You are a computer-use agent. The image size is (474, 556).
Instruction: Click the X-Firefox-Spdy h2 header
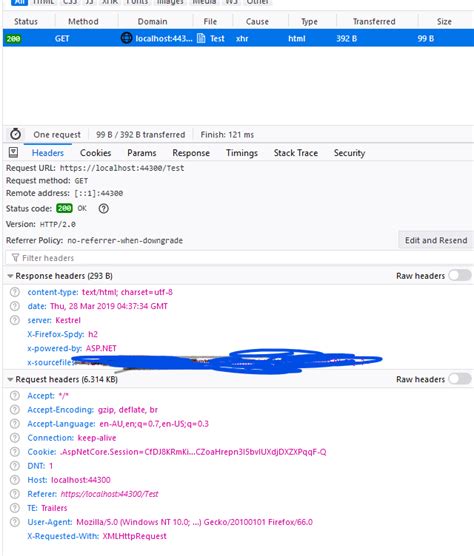tap(62, 334)
